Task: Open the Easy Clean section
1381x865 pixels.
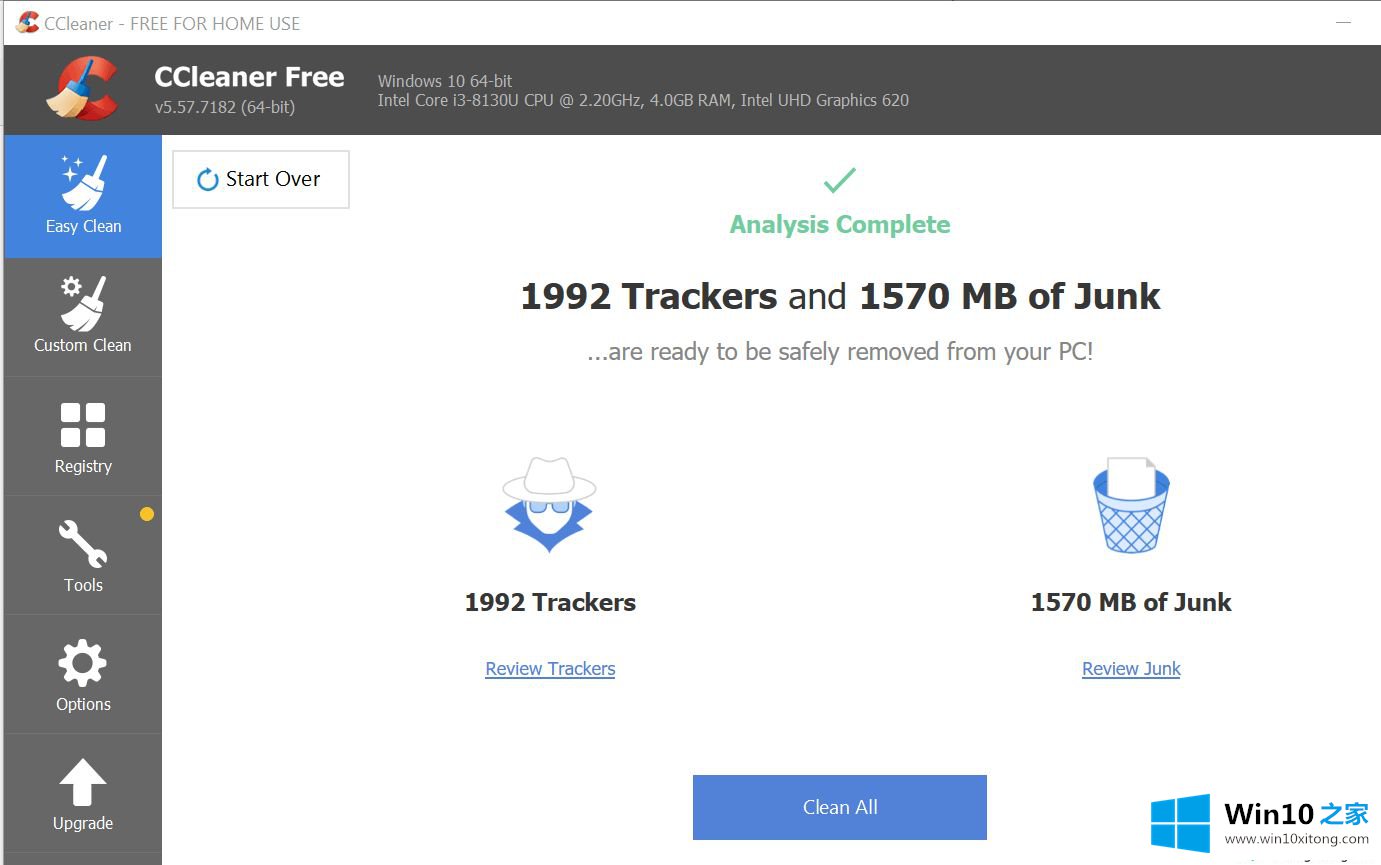Action: click(x=83, y=197)
